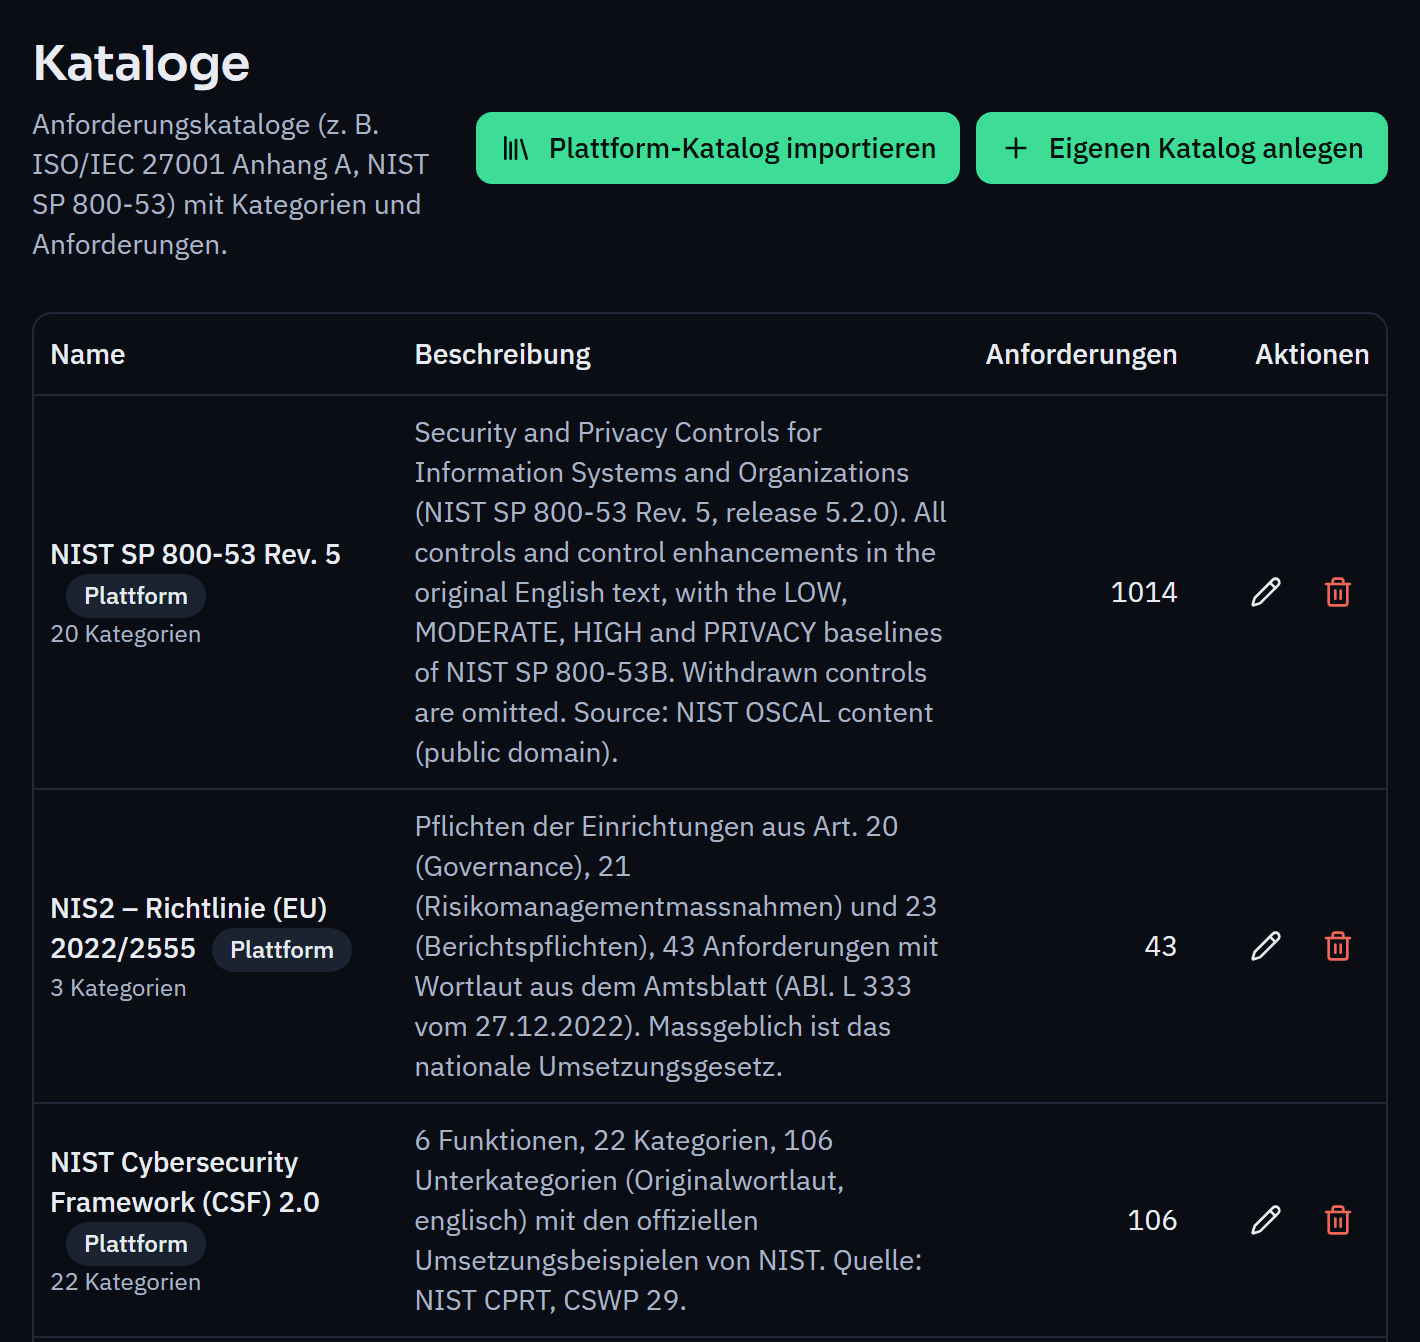The width and height of the screenshot is (1420, 1342).
Task: Open NIST Cybersecurity Framework (CSF) 2.0 name
Action: [185, 1182]
